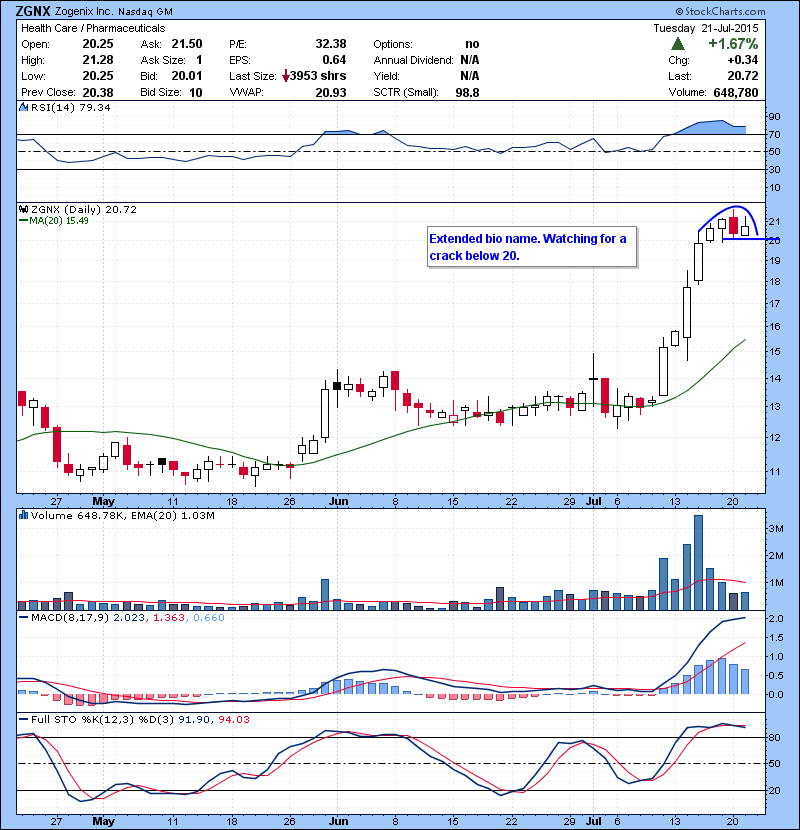Click the Jul label under the price chart
800x830 pixels.
[x=594, y=501]
